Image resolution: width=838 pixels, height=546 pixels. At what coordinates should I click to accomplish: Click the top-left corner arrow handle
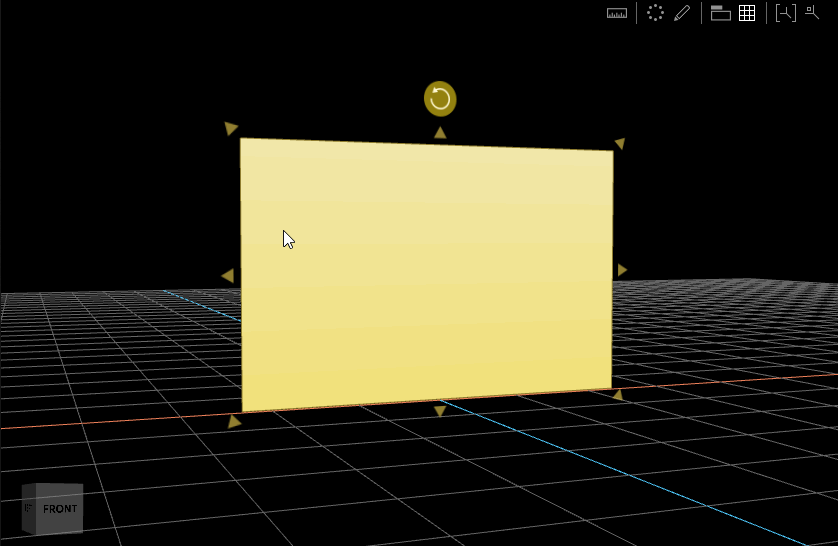[x=230, y=128]
